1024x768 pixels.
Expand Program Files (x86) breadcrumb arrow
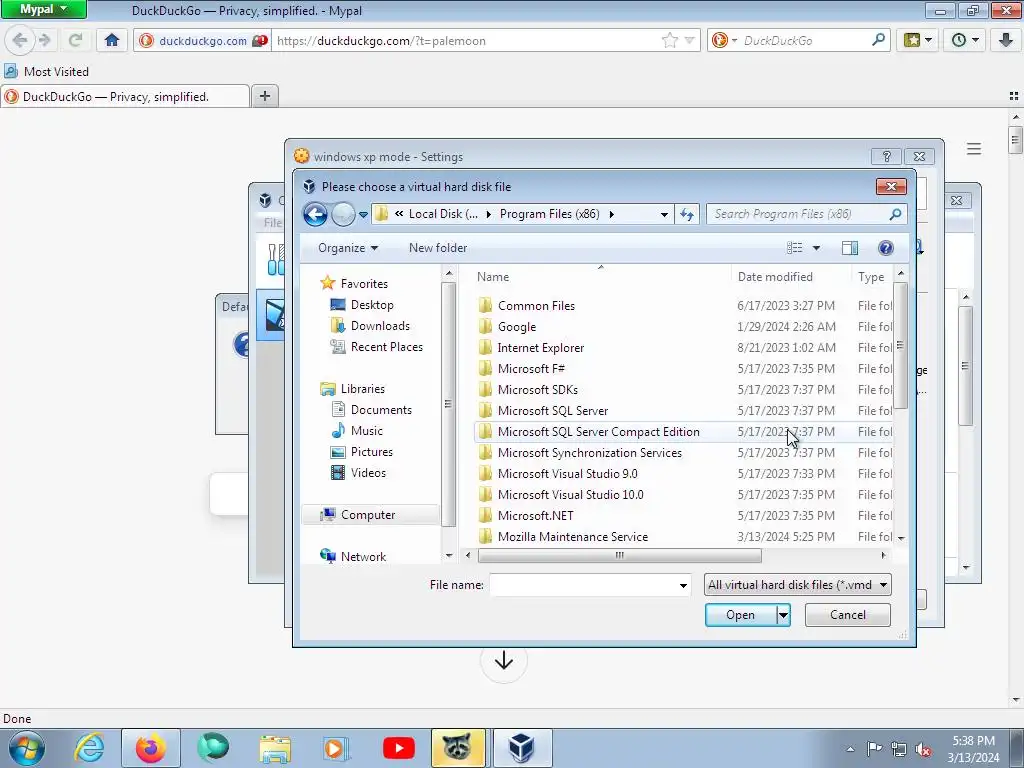coord(612,214)
